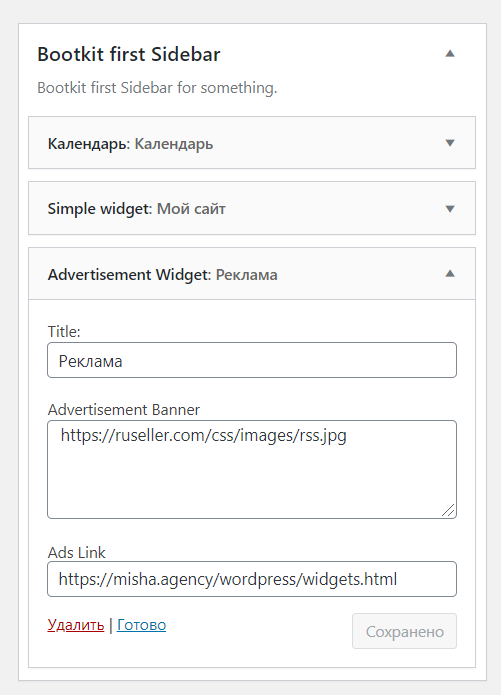Click the sidebar description text
The width and height of the screenshot is (501, 695).
(157, 88)
